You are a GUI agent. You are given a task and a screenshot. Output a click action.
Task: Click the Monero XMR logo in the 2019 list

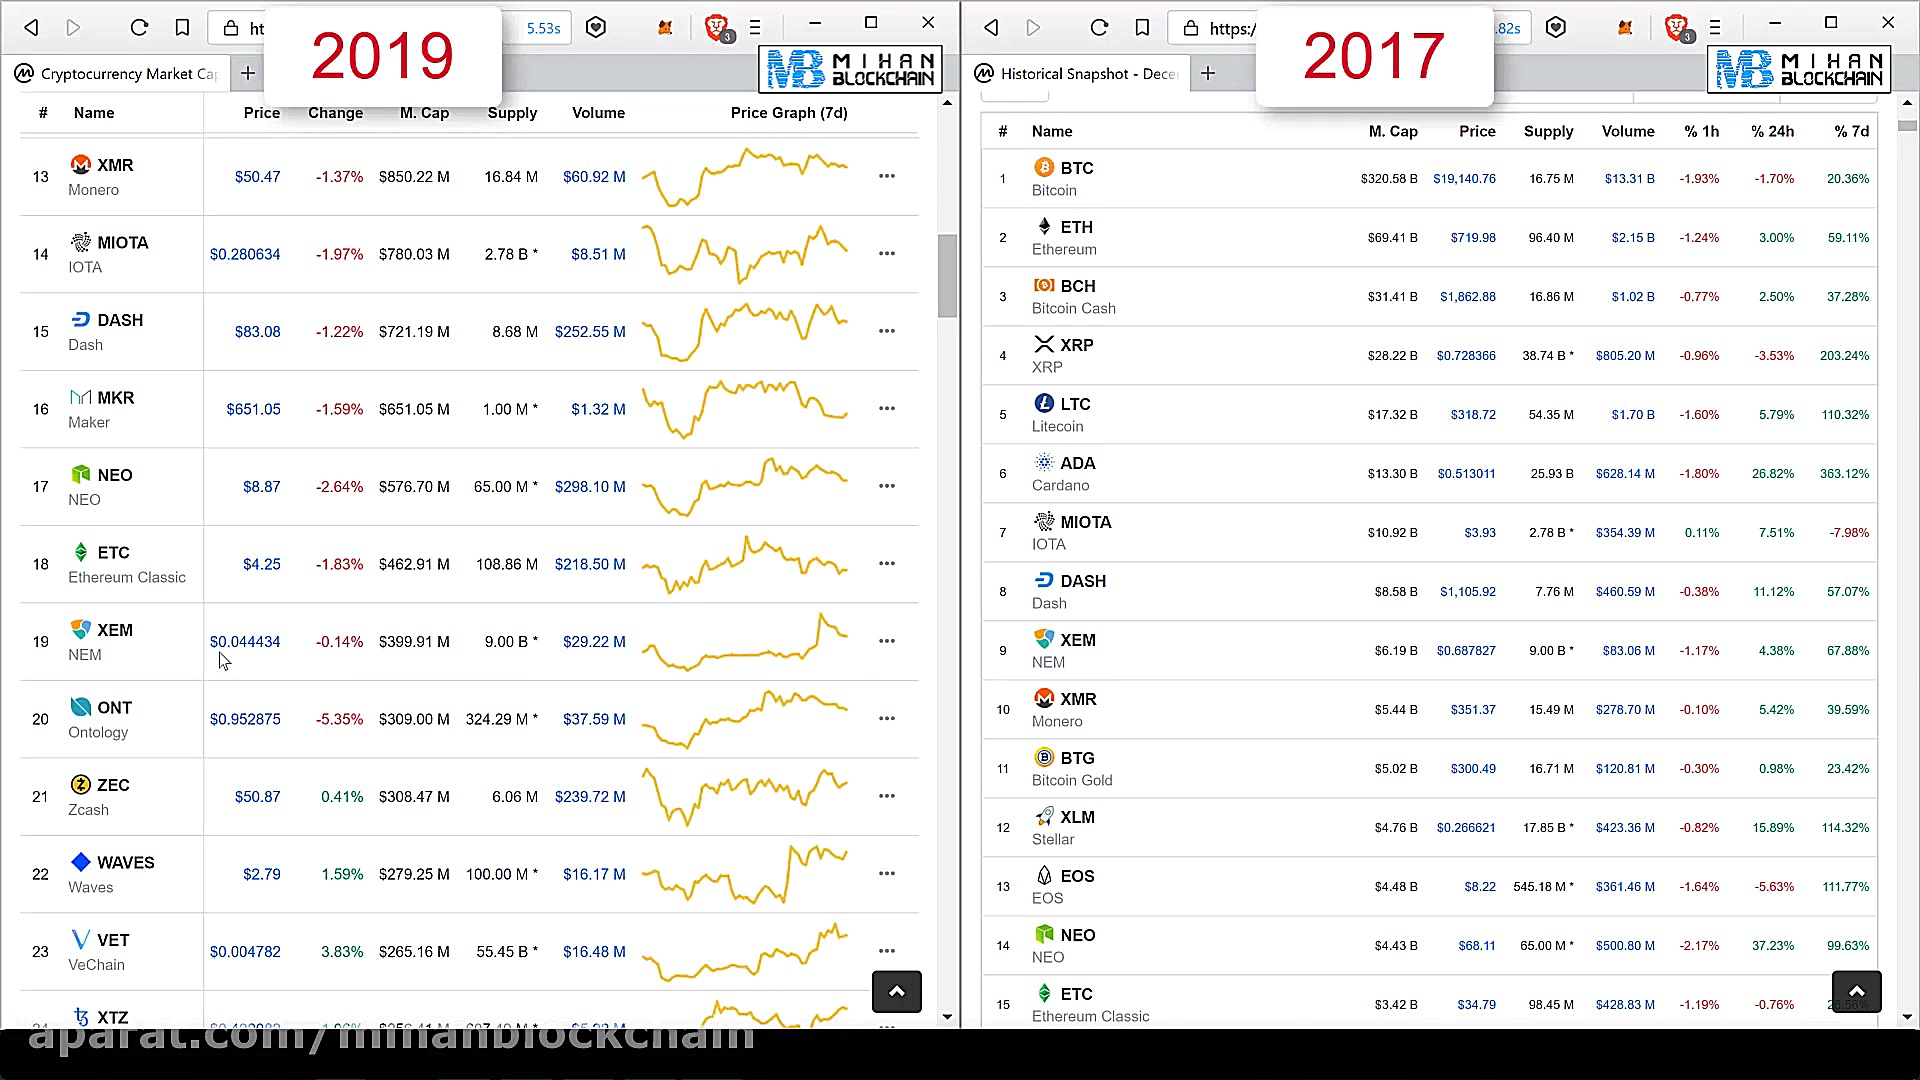coord(81,164)
